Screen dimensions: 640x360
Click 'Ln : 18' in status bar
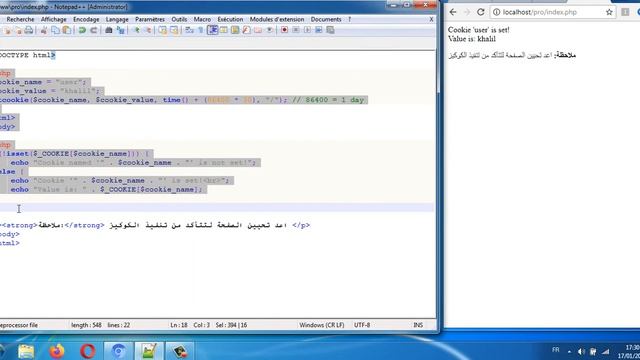click(x=179, y=325)
